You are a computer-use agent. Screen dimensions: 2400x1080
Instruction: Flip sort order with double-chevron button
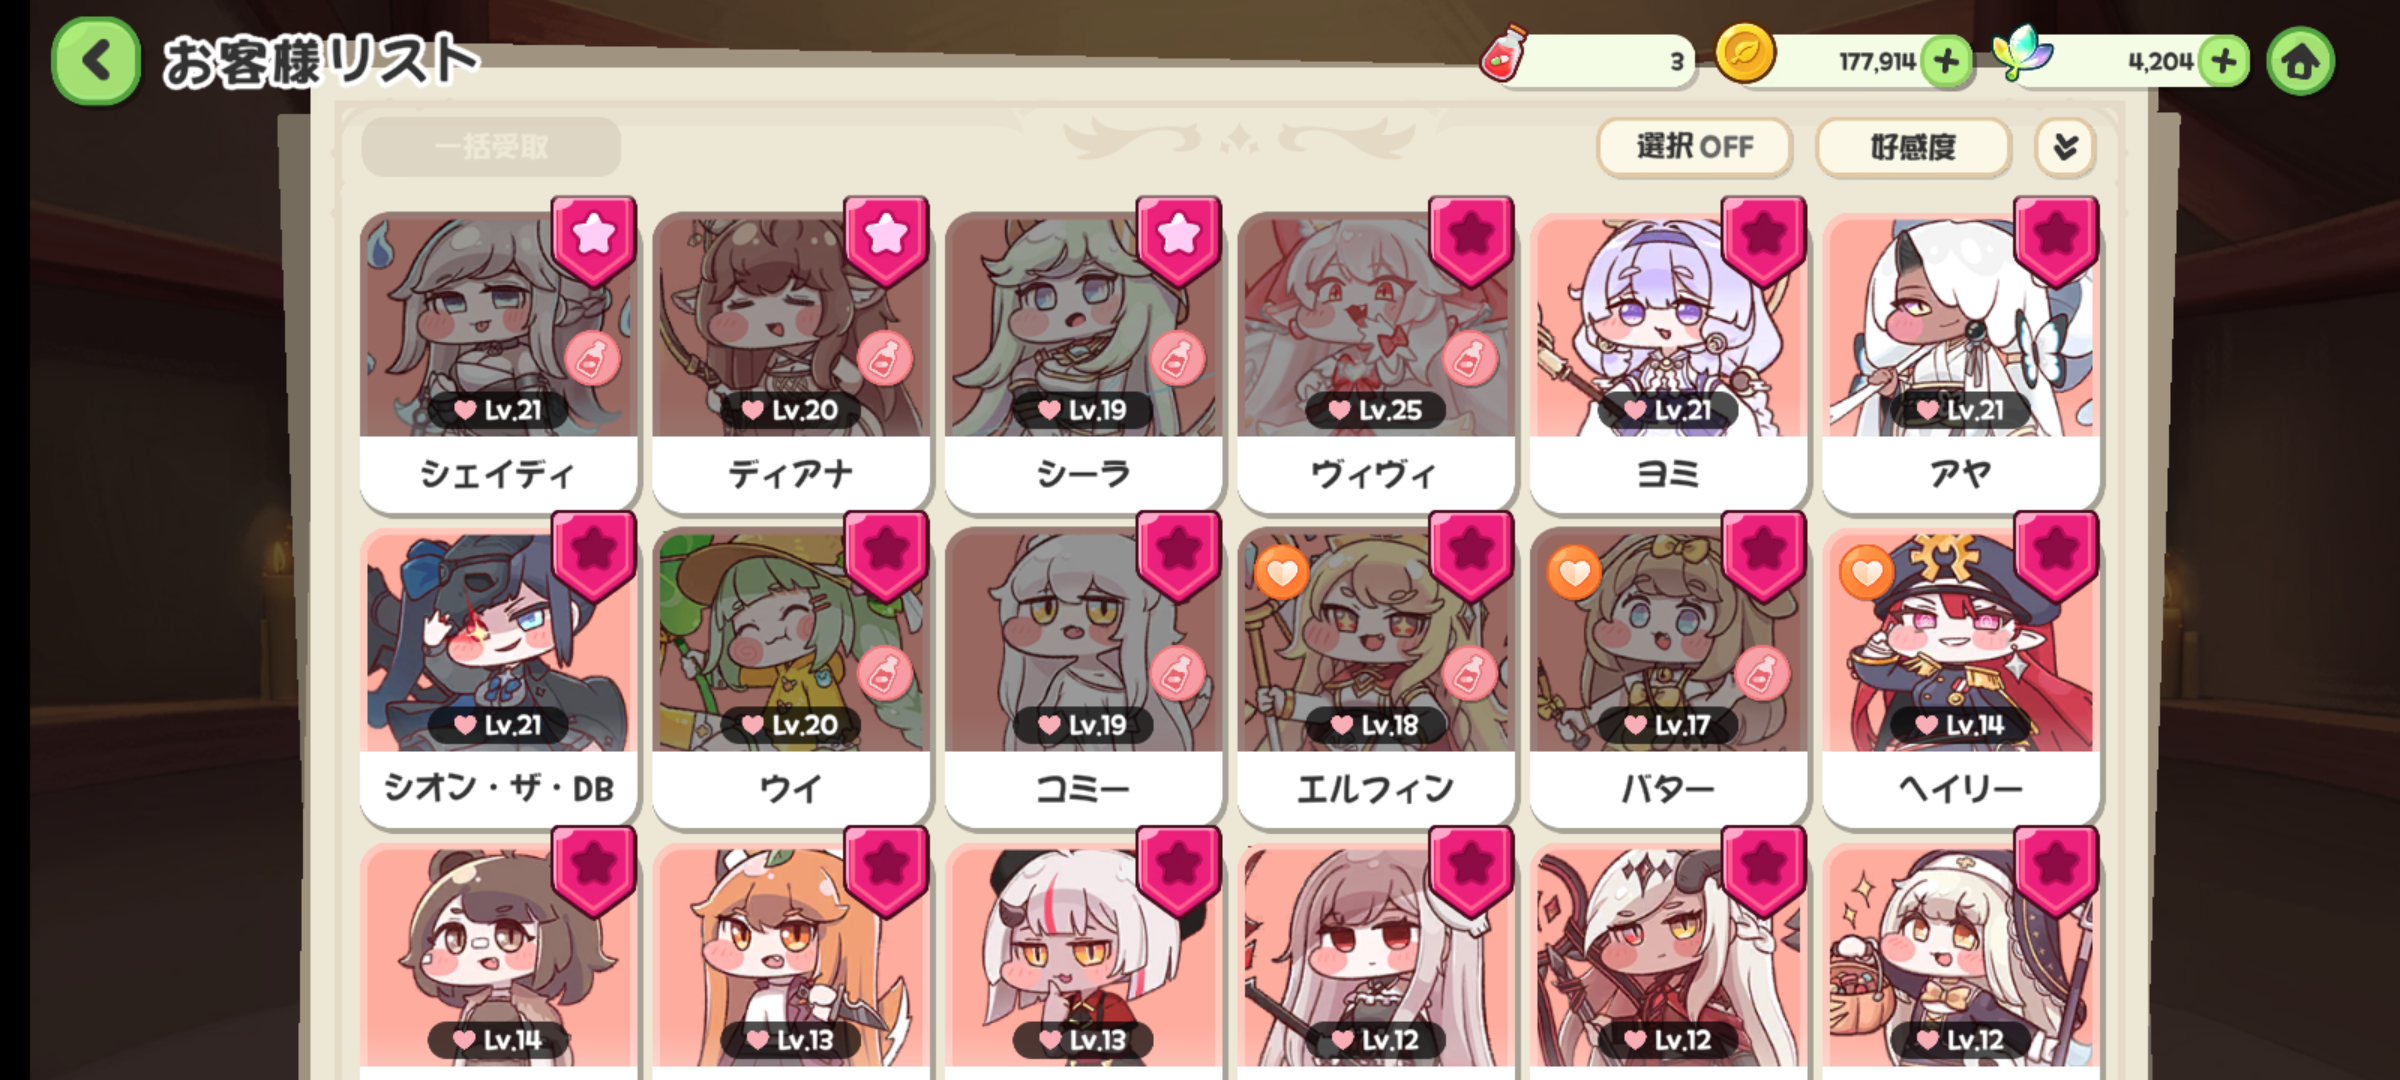pyautogui.click(x=2065, y=147)
